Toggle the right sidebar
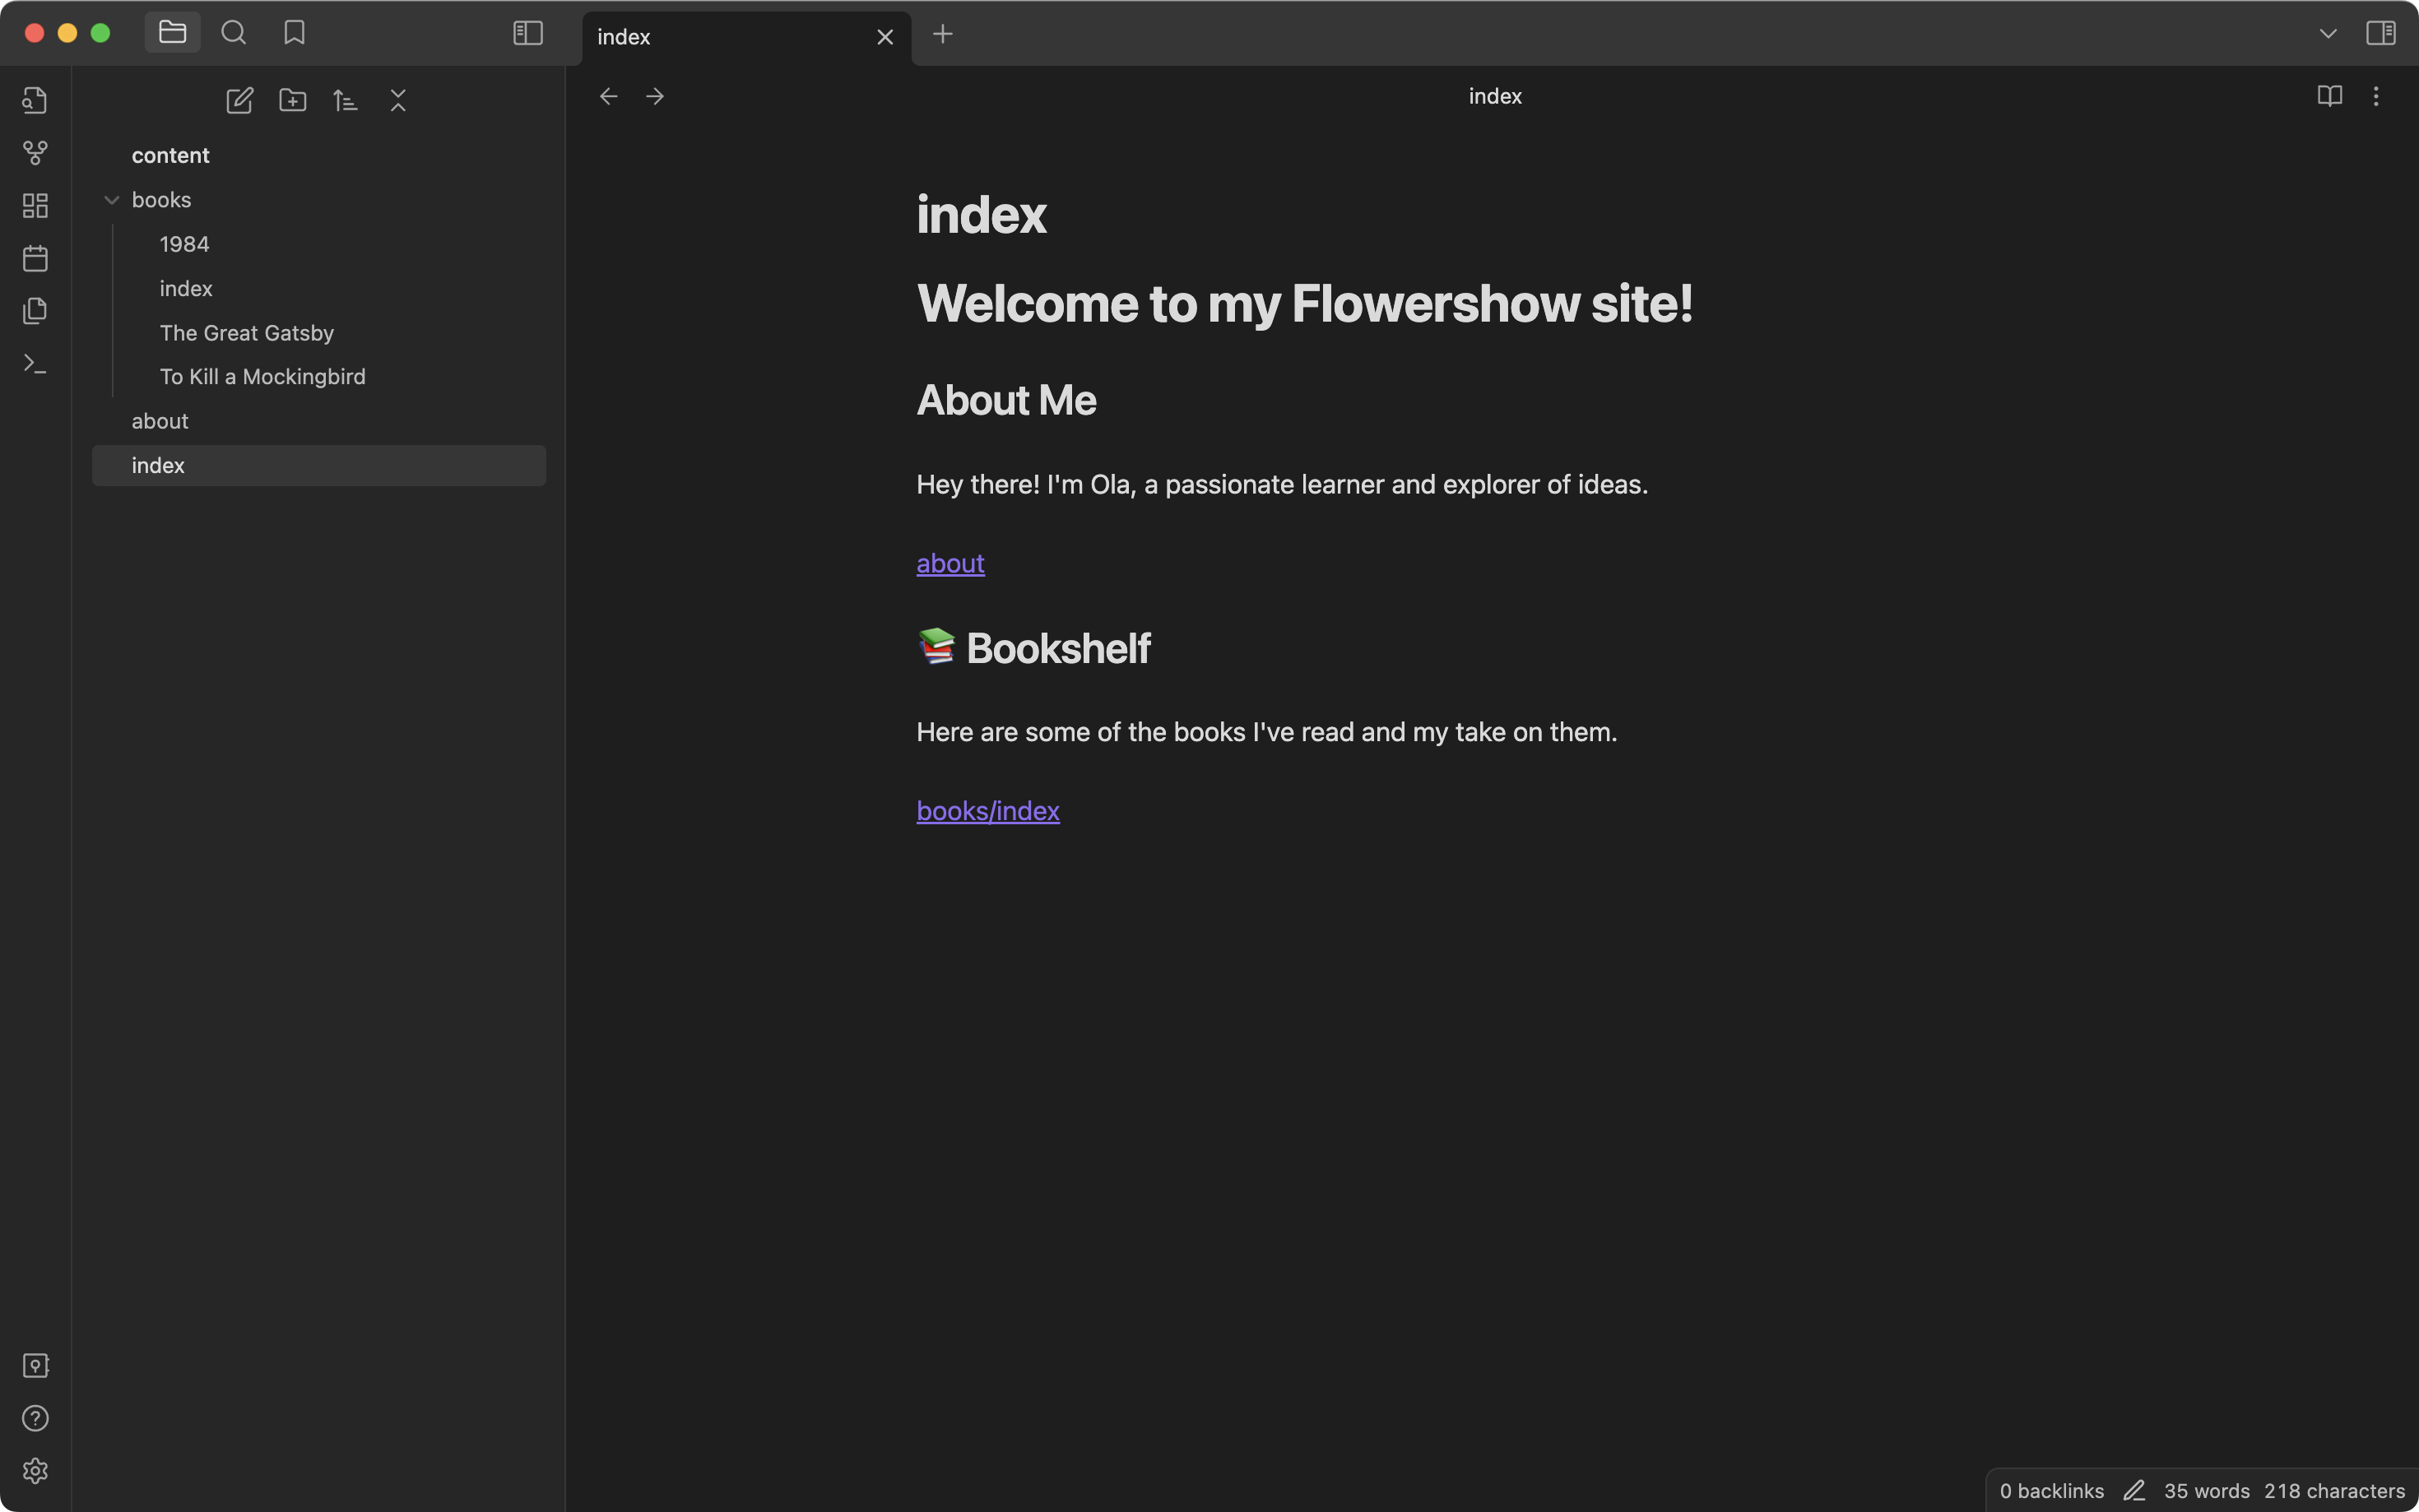Viewport: 2419px width, 1512px height. tap(2380, 33)
